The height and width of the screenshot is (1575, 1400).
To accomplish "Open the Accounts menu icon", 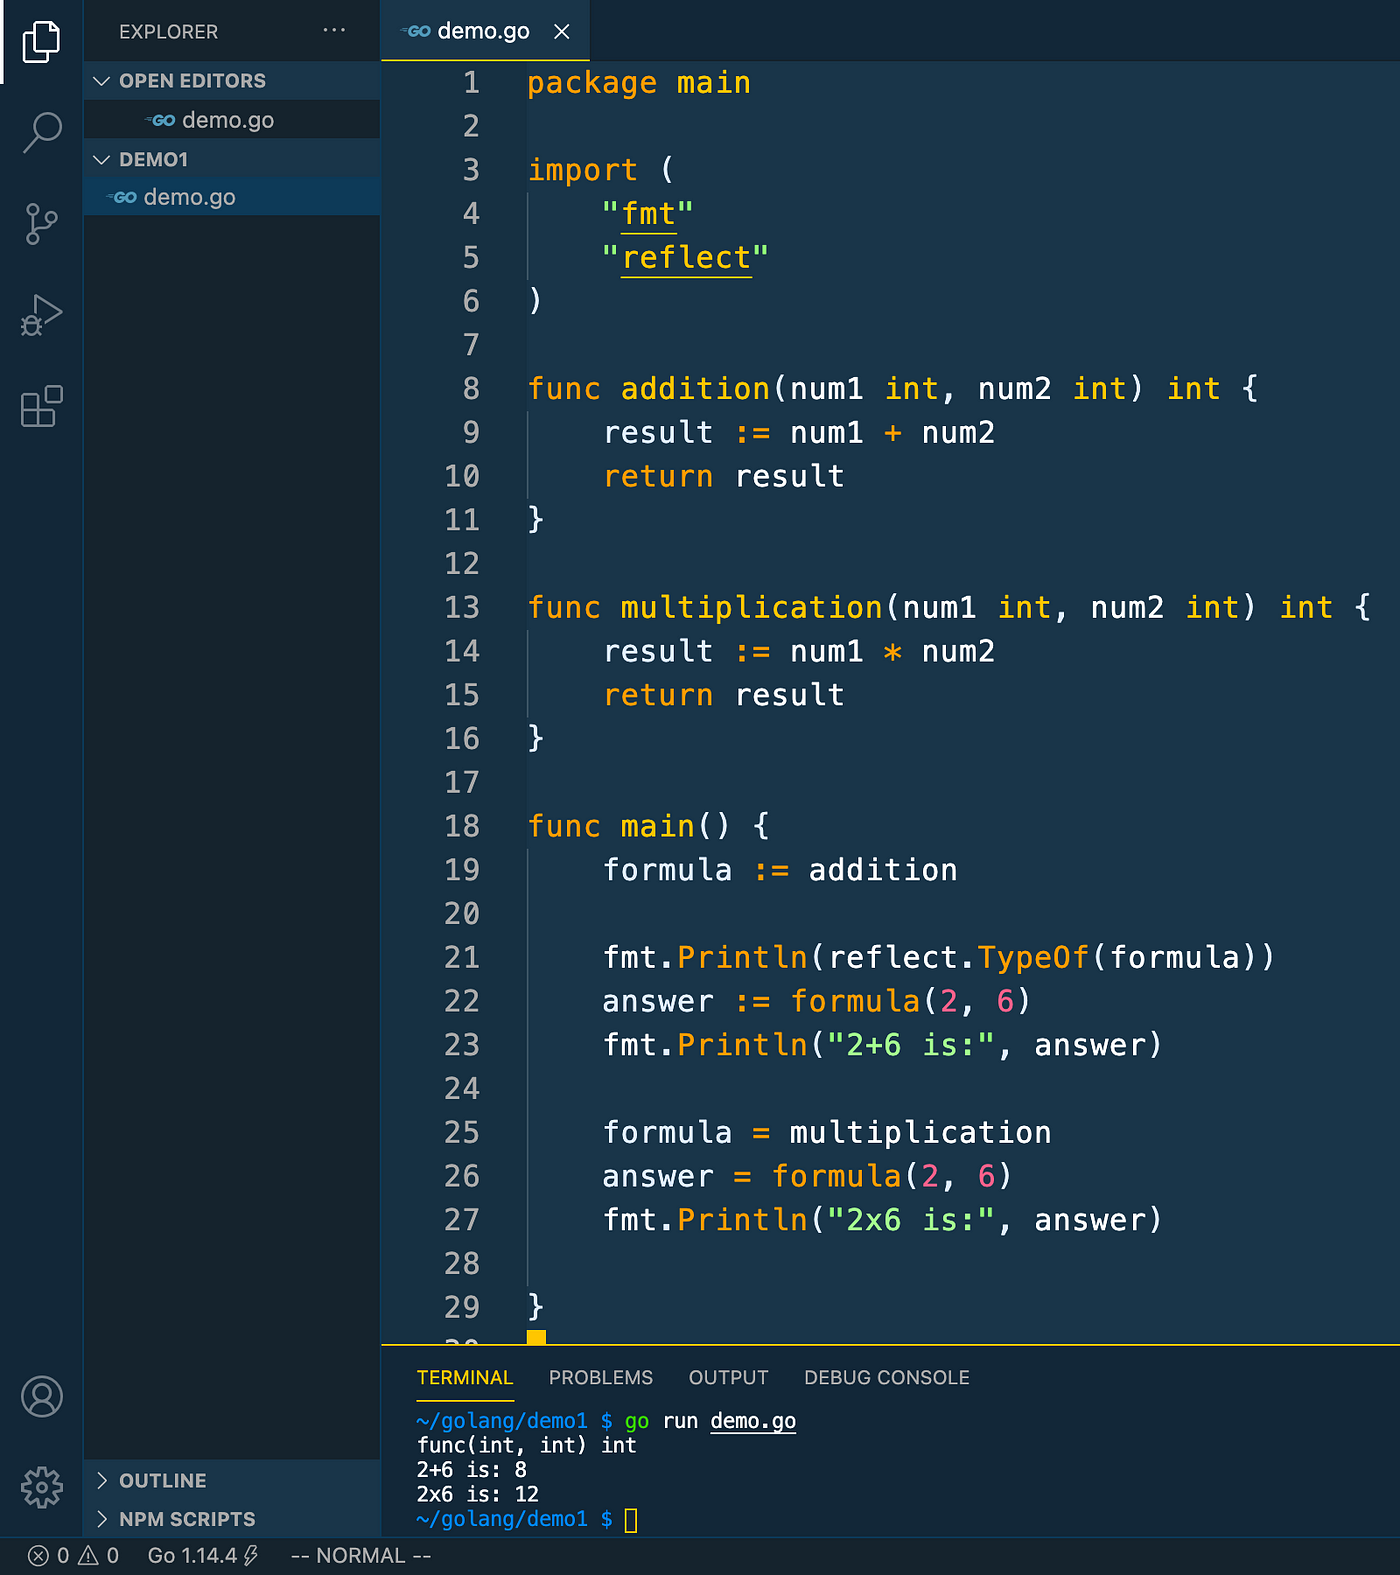I will [x=42, y=1396].
